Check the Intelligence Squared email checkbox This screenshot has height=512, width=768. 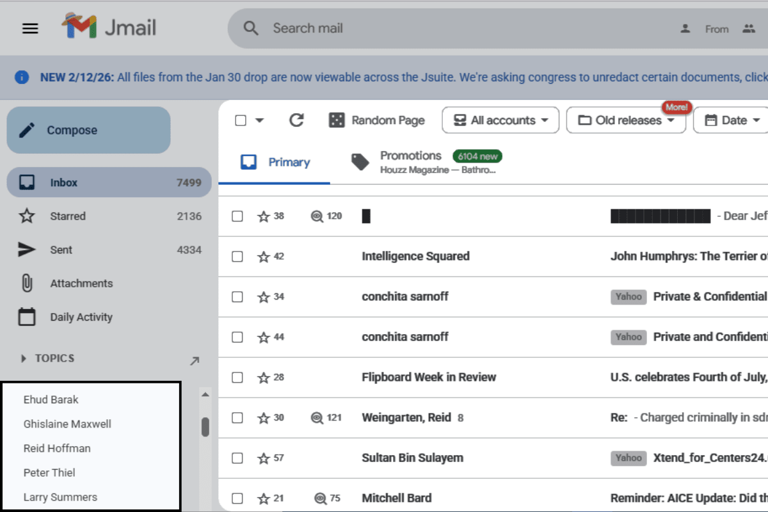click(237, 256)
